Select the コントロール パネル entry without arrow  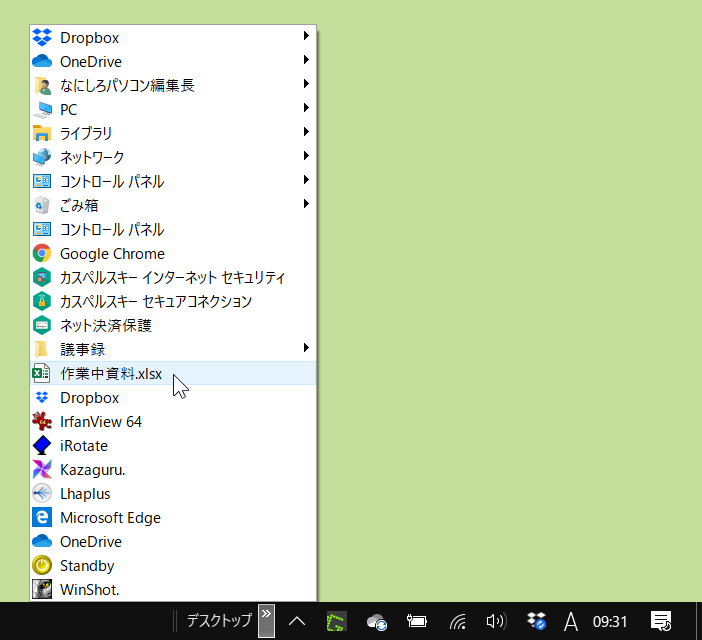pos(173,230)
